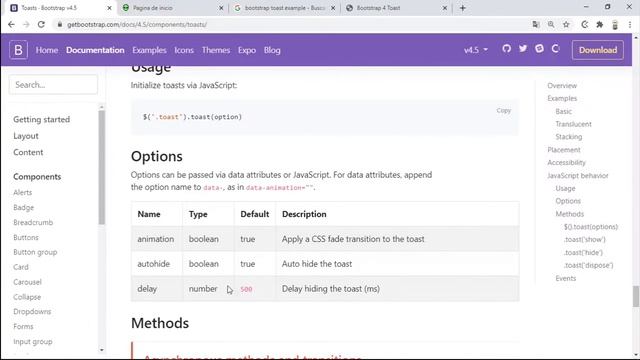Close the Bootstrap 4 Toast tab
The image size is (640, 360).
coord(445,8)
